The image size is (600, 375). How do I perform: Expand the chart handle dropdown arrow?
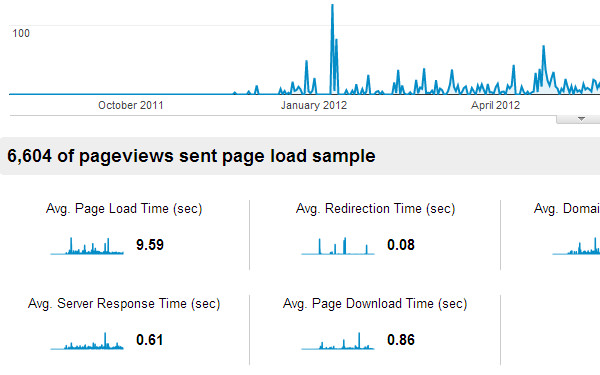coord(581,119)
